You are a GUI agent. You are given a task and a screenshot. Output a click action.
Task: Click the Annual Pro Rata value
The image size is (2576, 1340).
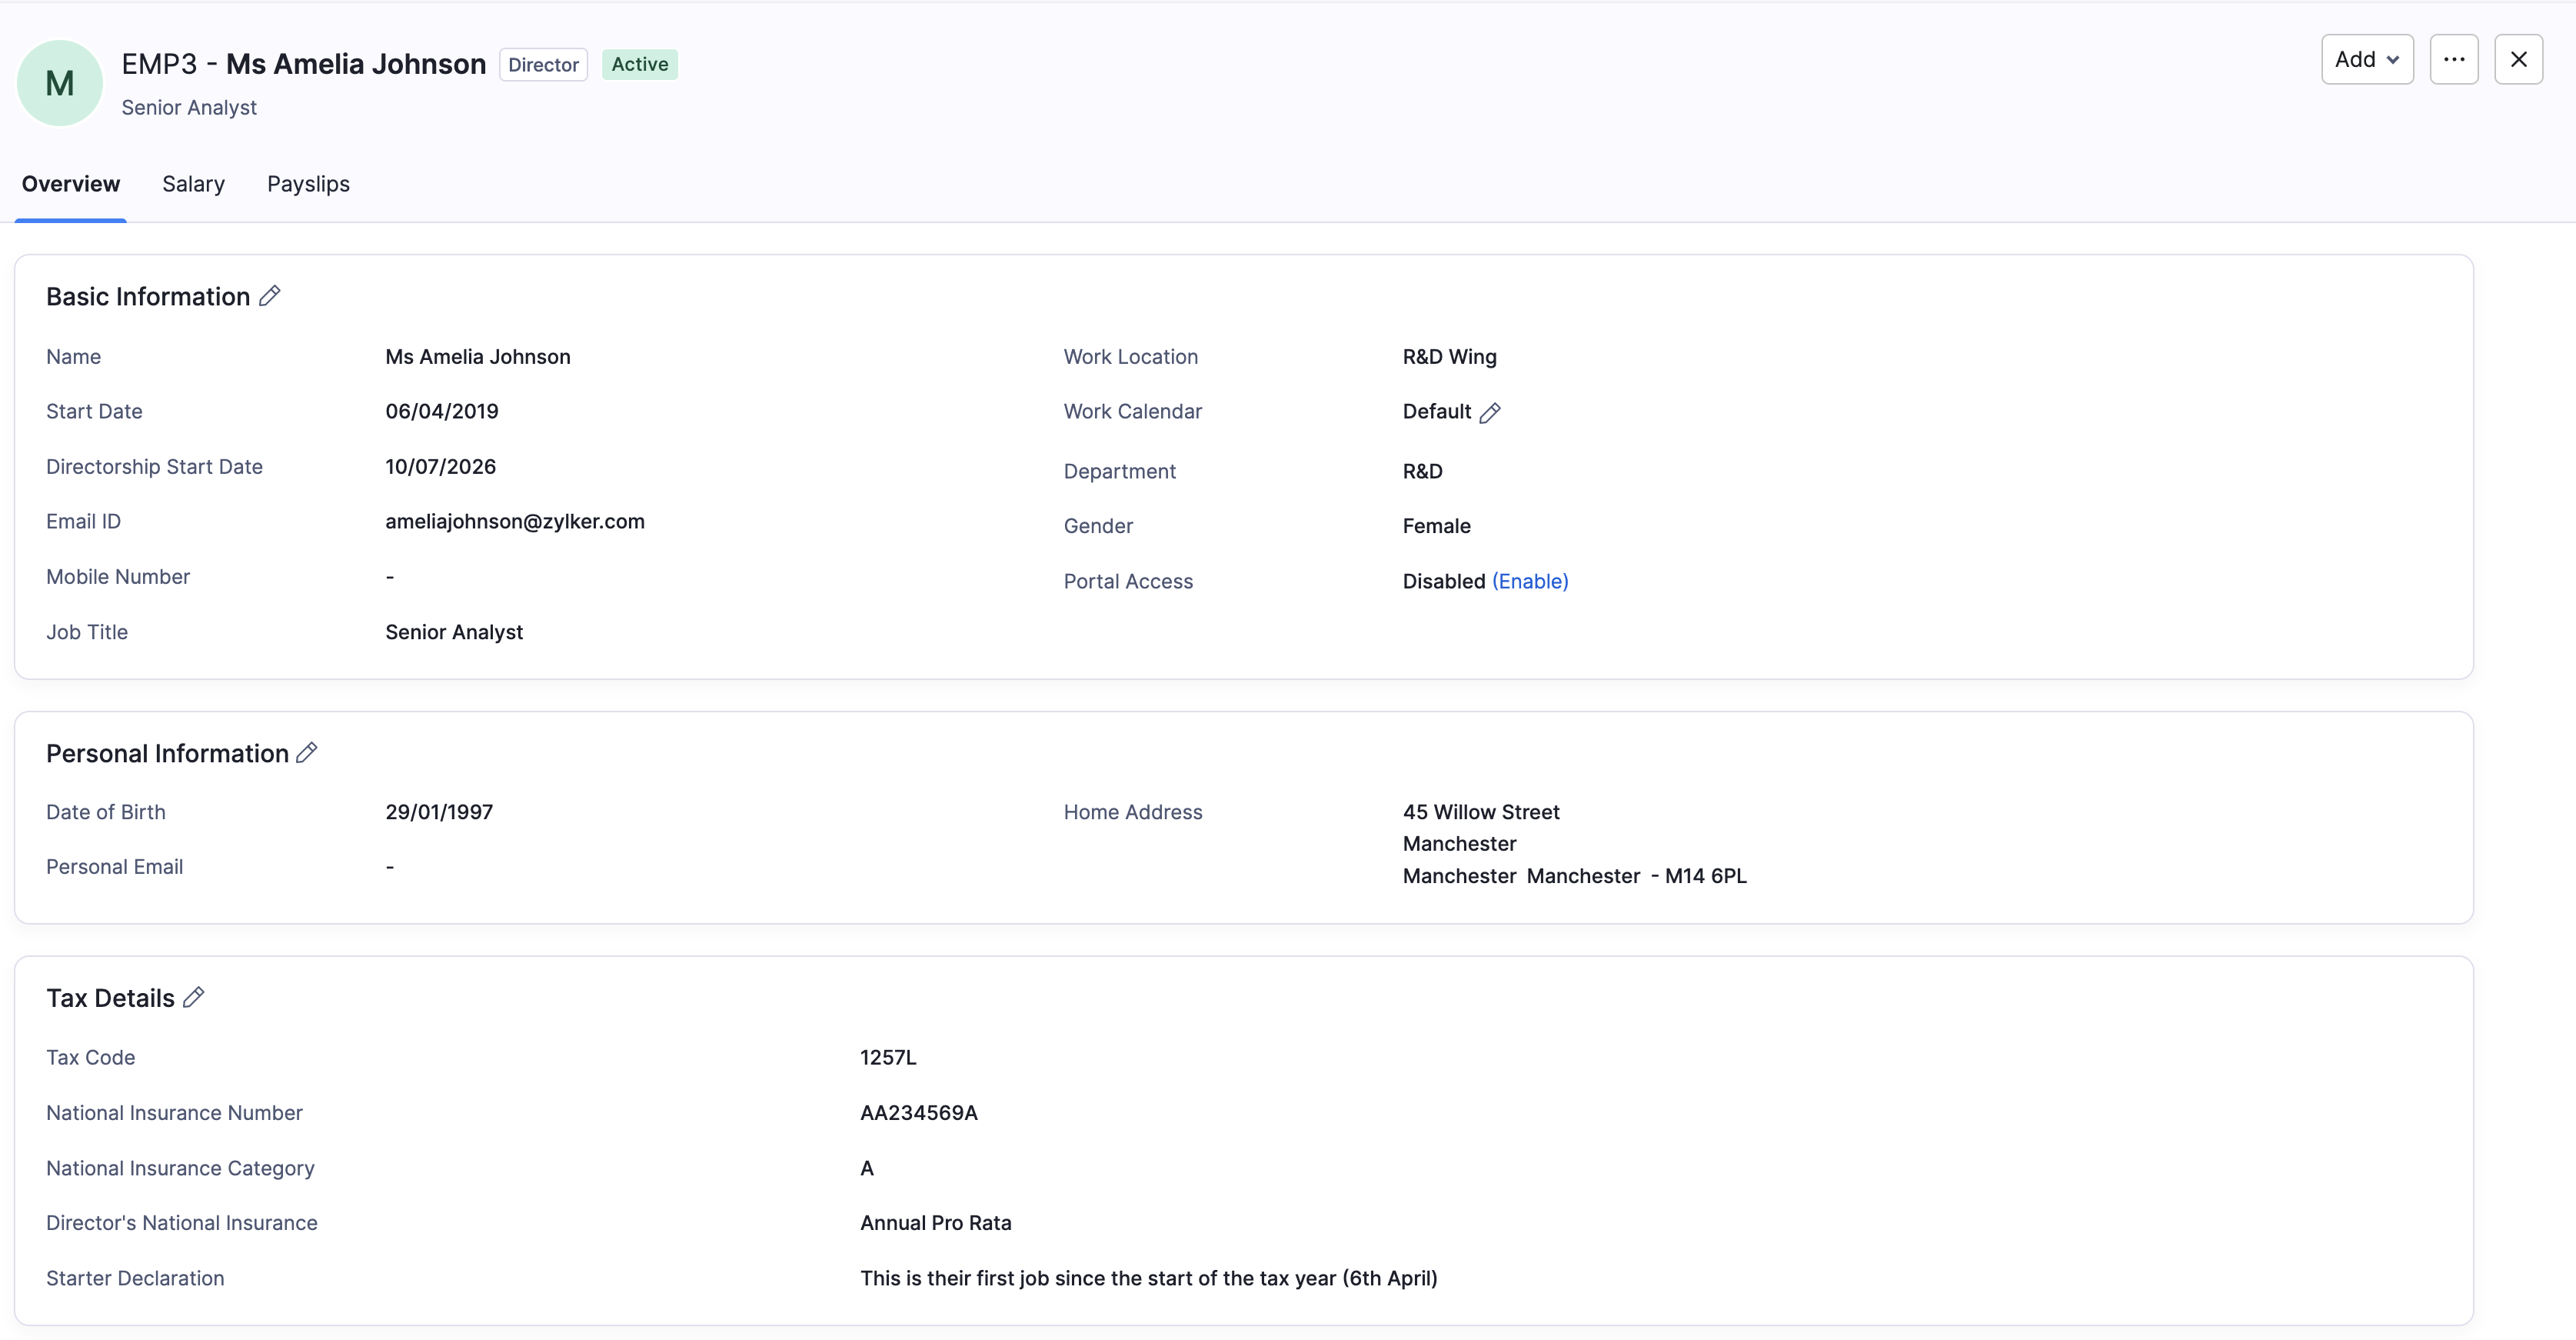tap(936, 1223)
